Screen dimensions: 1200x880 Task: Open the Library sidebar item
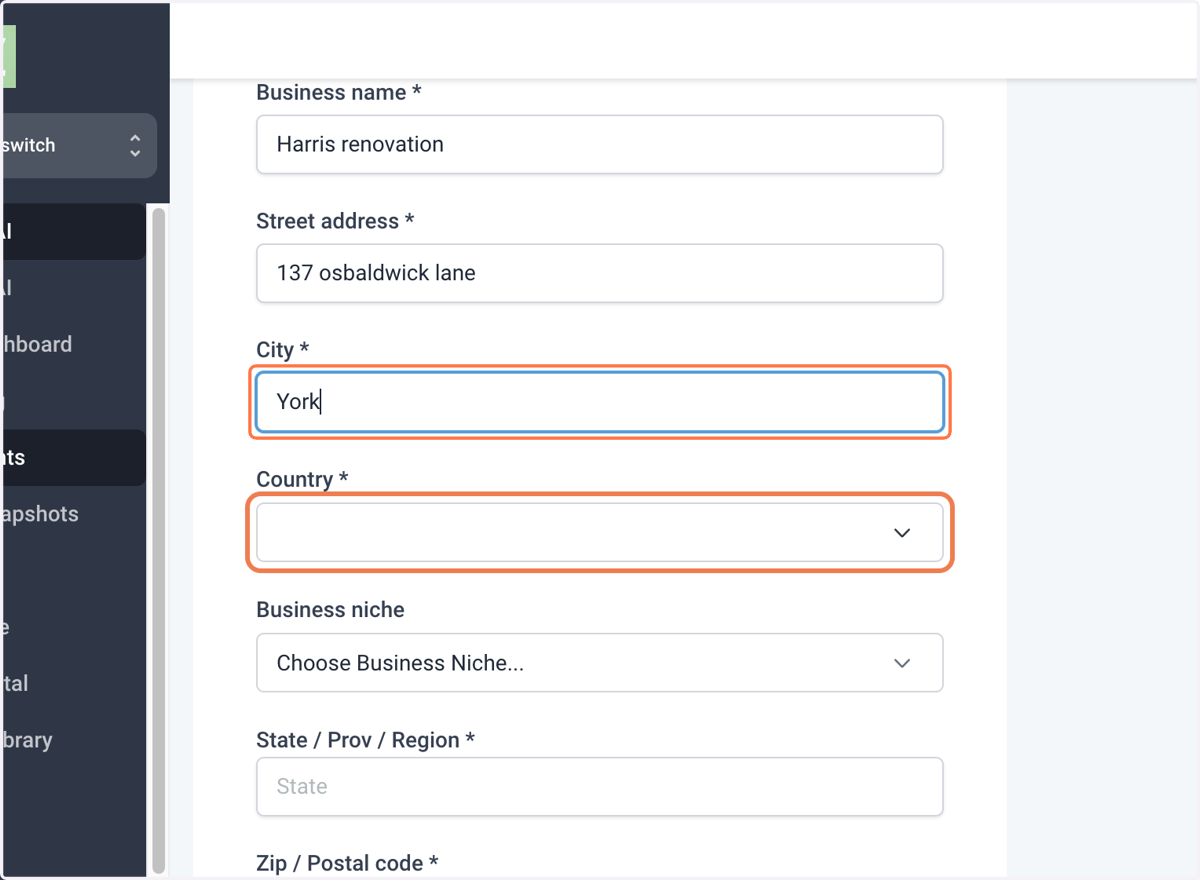pos(72,740)
